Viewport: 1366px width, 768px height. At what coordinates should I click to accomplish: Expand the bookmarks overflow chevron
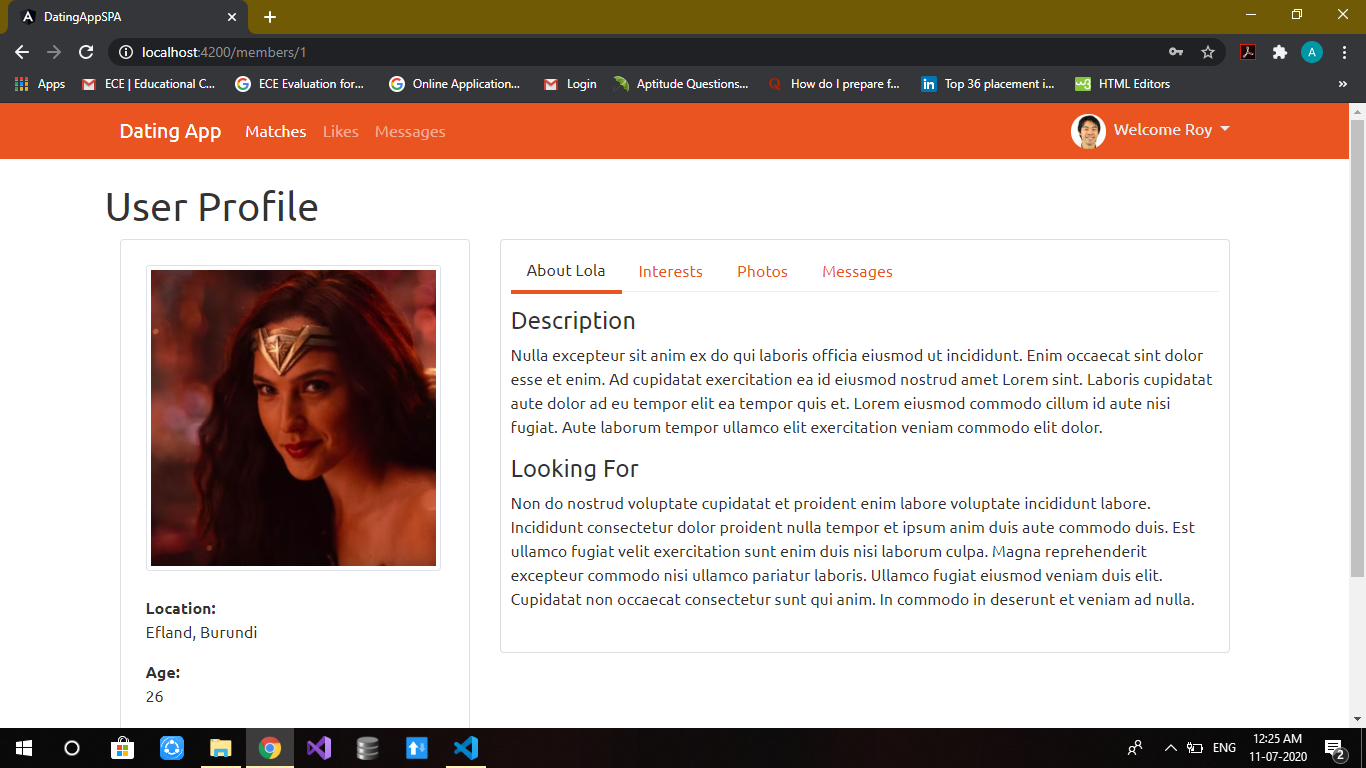1343,84
